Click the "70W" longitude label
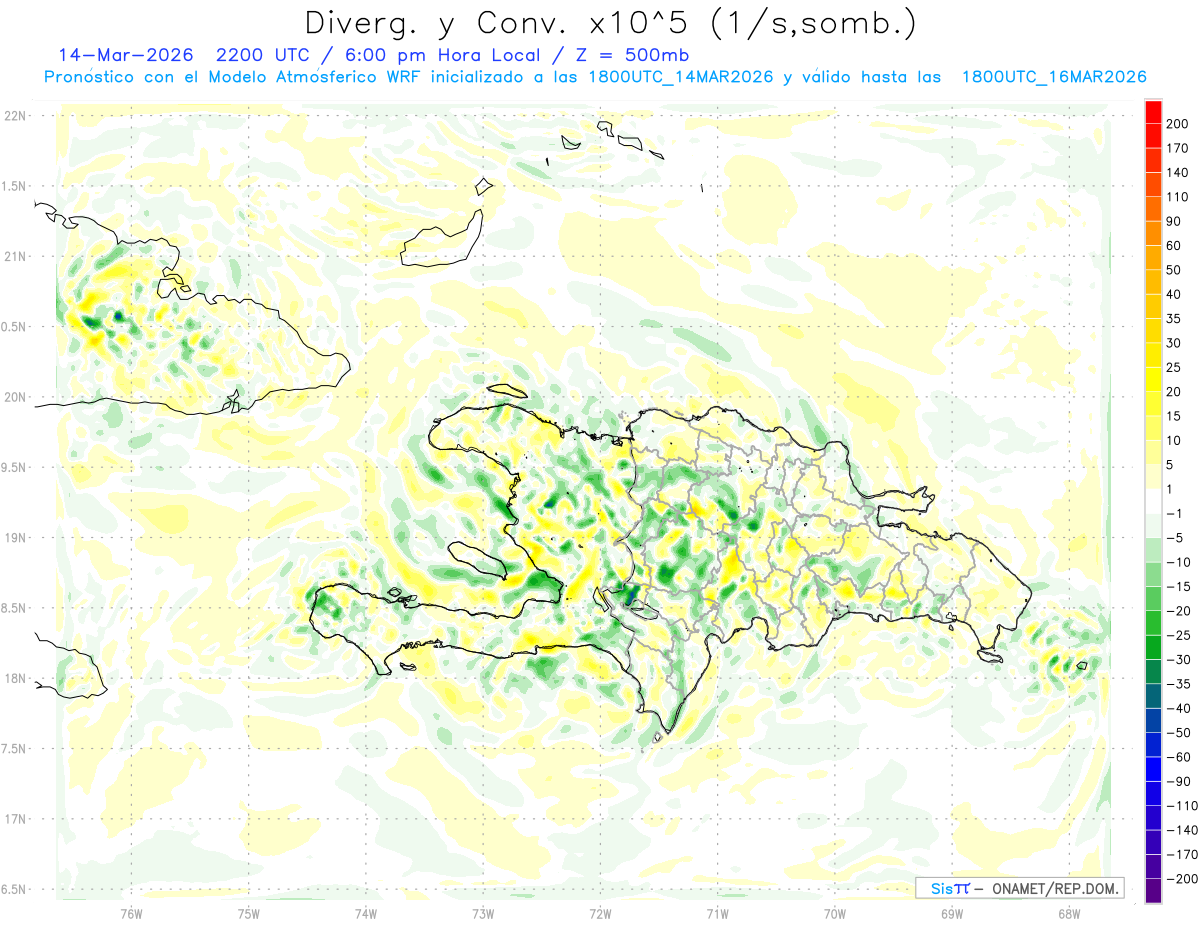Screen dimensions: 1200x927 [x=835, y=913]
